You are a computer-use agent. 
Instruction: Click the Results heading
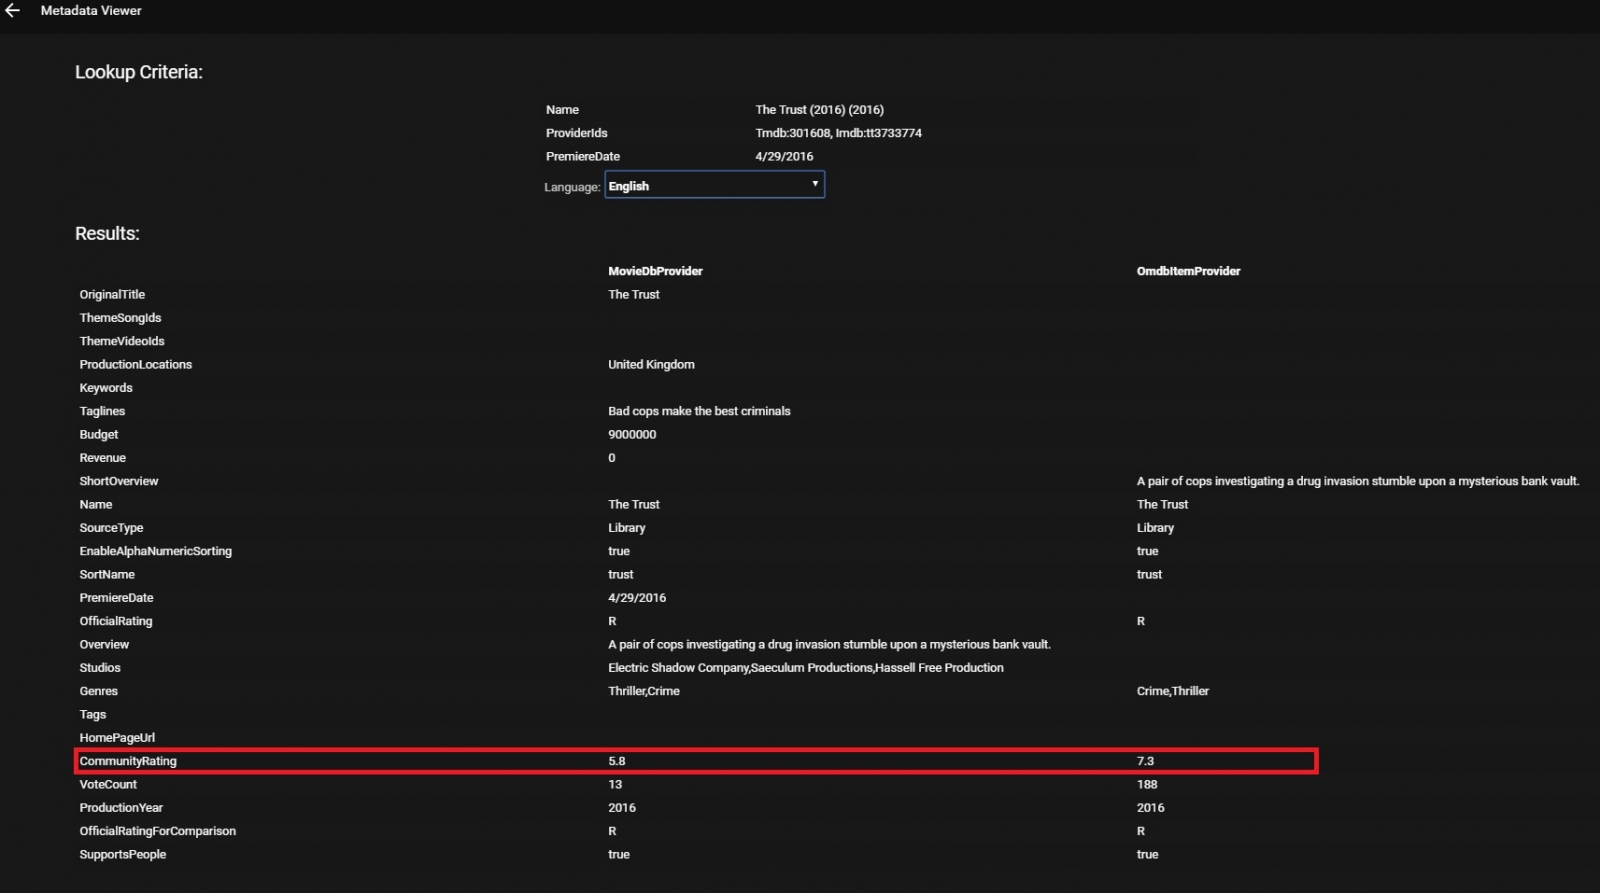point(107,233)
